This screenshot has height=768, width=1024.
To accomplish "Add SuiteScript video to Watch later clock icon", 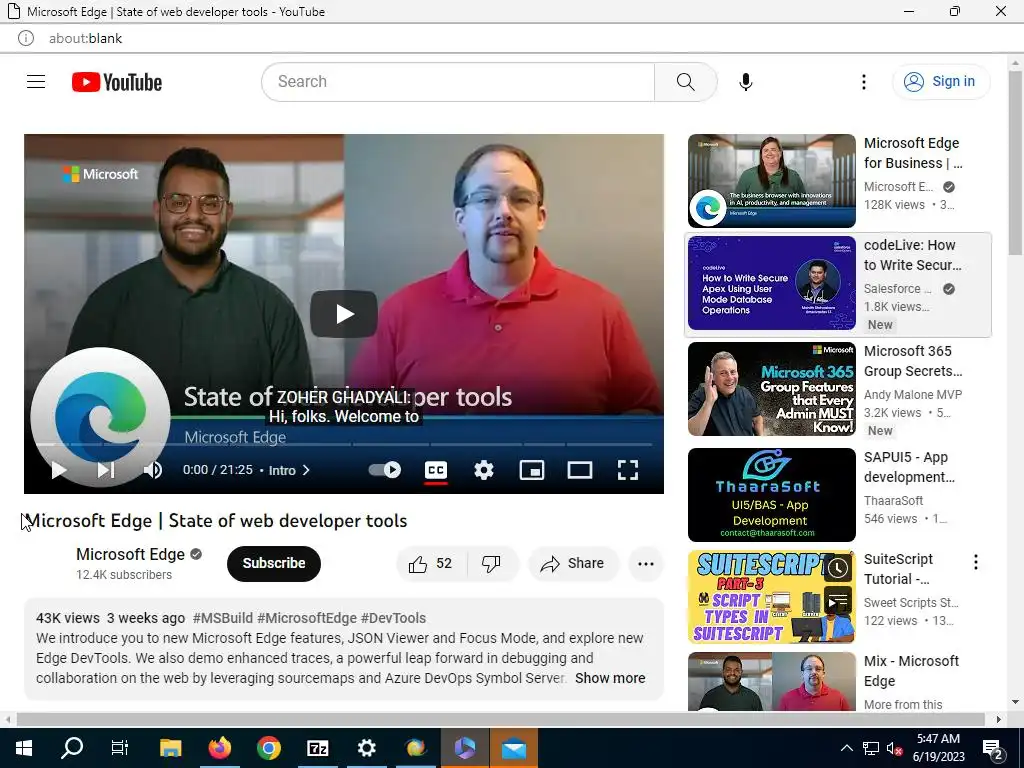I will [x=838, y=568].
